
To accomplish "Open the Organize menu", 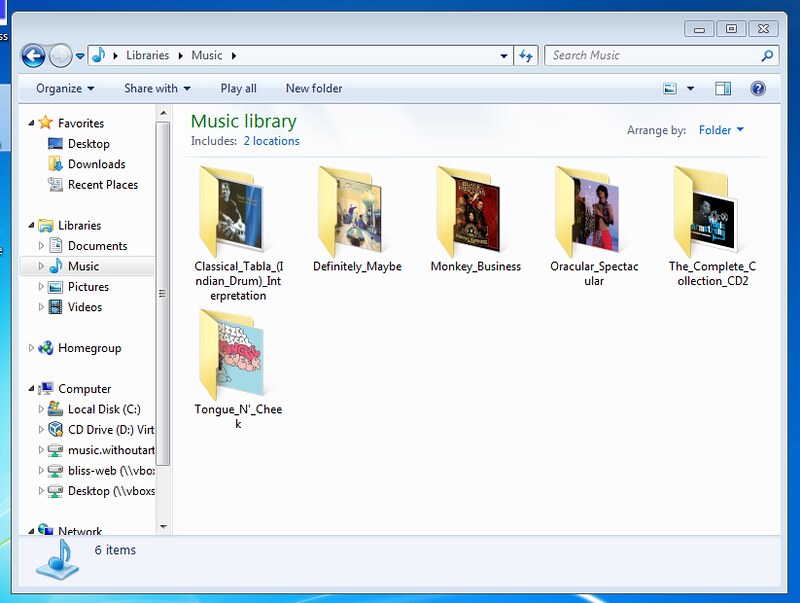I will (x=62, y=88).
